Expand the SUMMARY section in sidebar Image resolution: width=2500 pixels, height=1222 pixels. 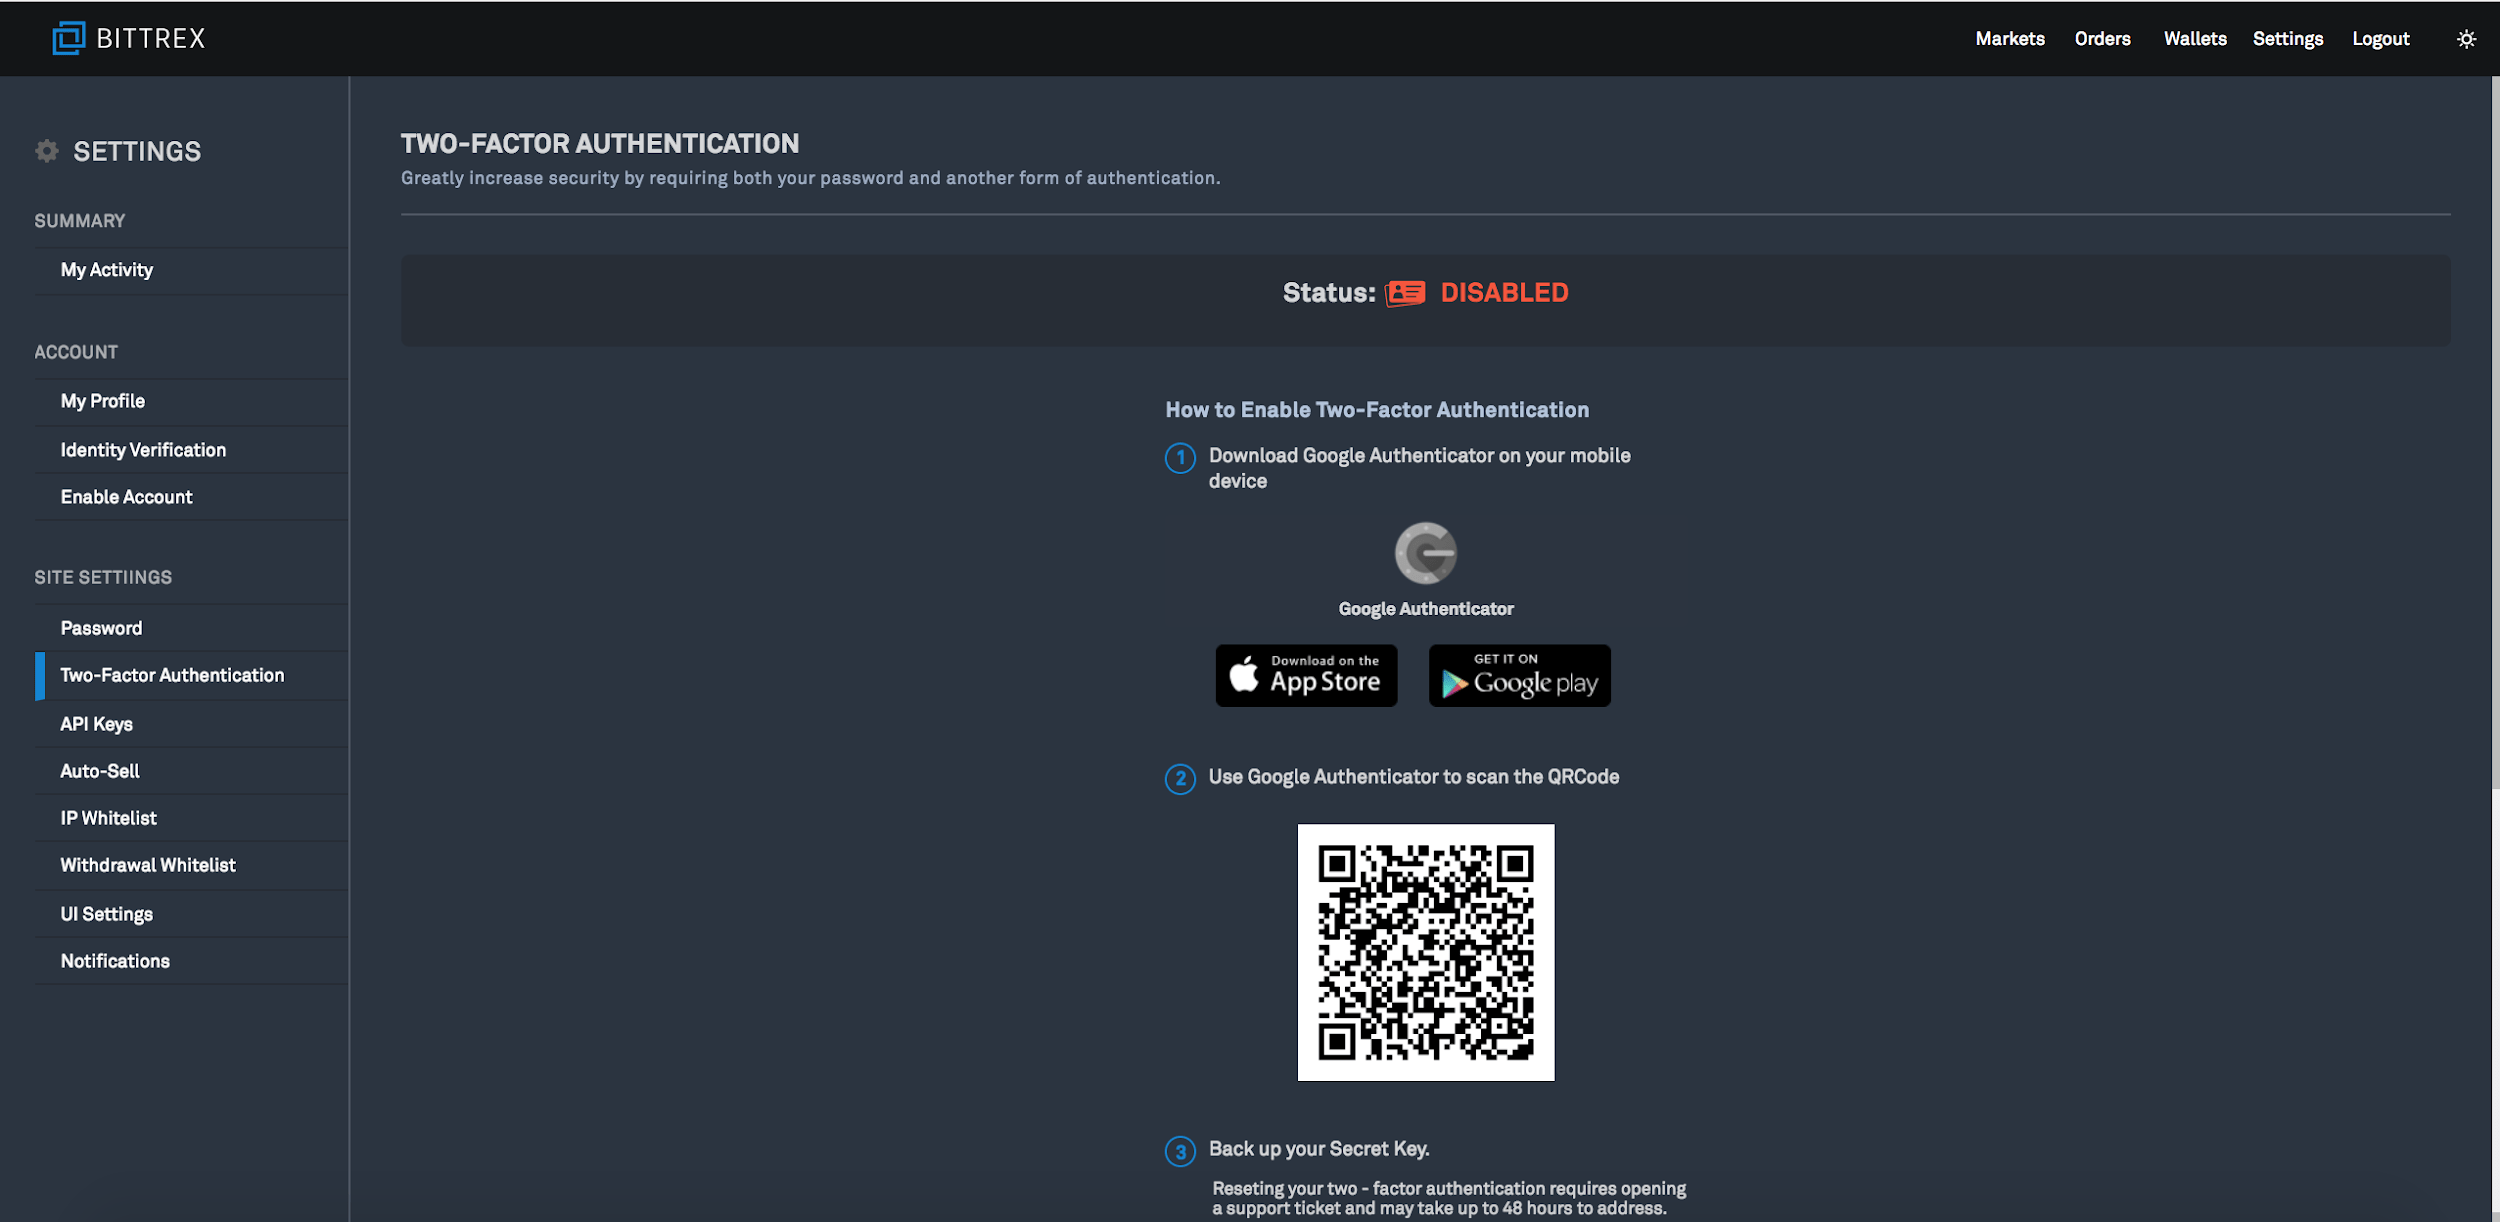click(78, 222)
